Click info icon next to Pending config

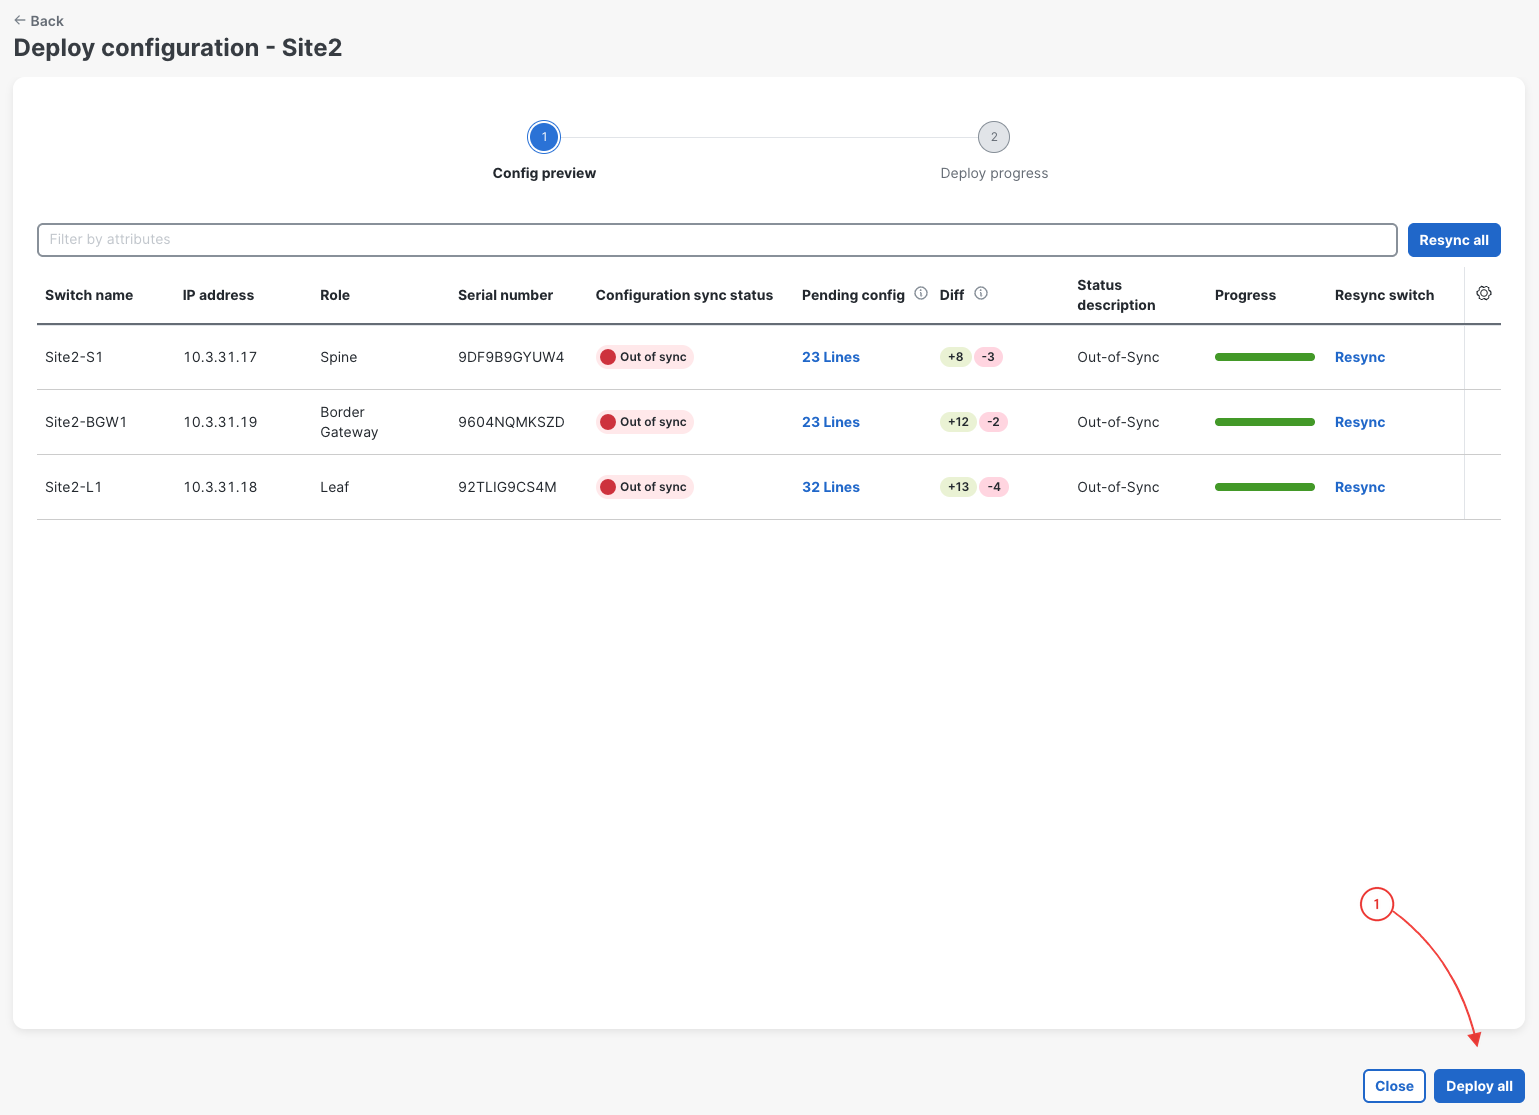click(x=921, y=293)
